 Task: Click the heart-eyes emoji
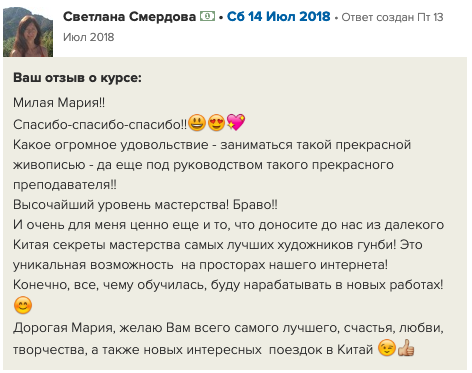[x=216, y=123]
